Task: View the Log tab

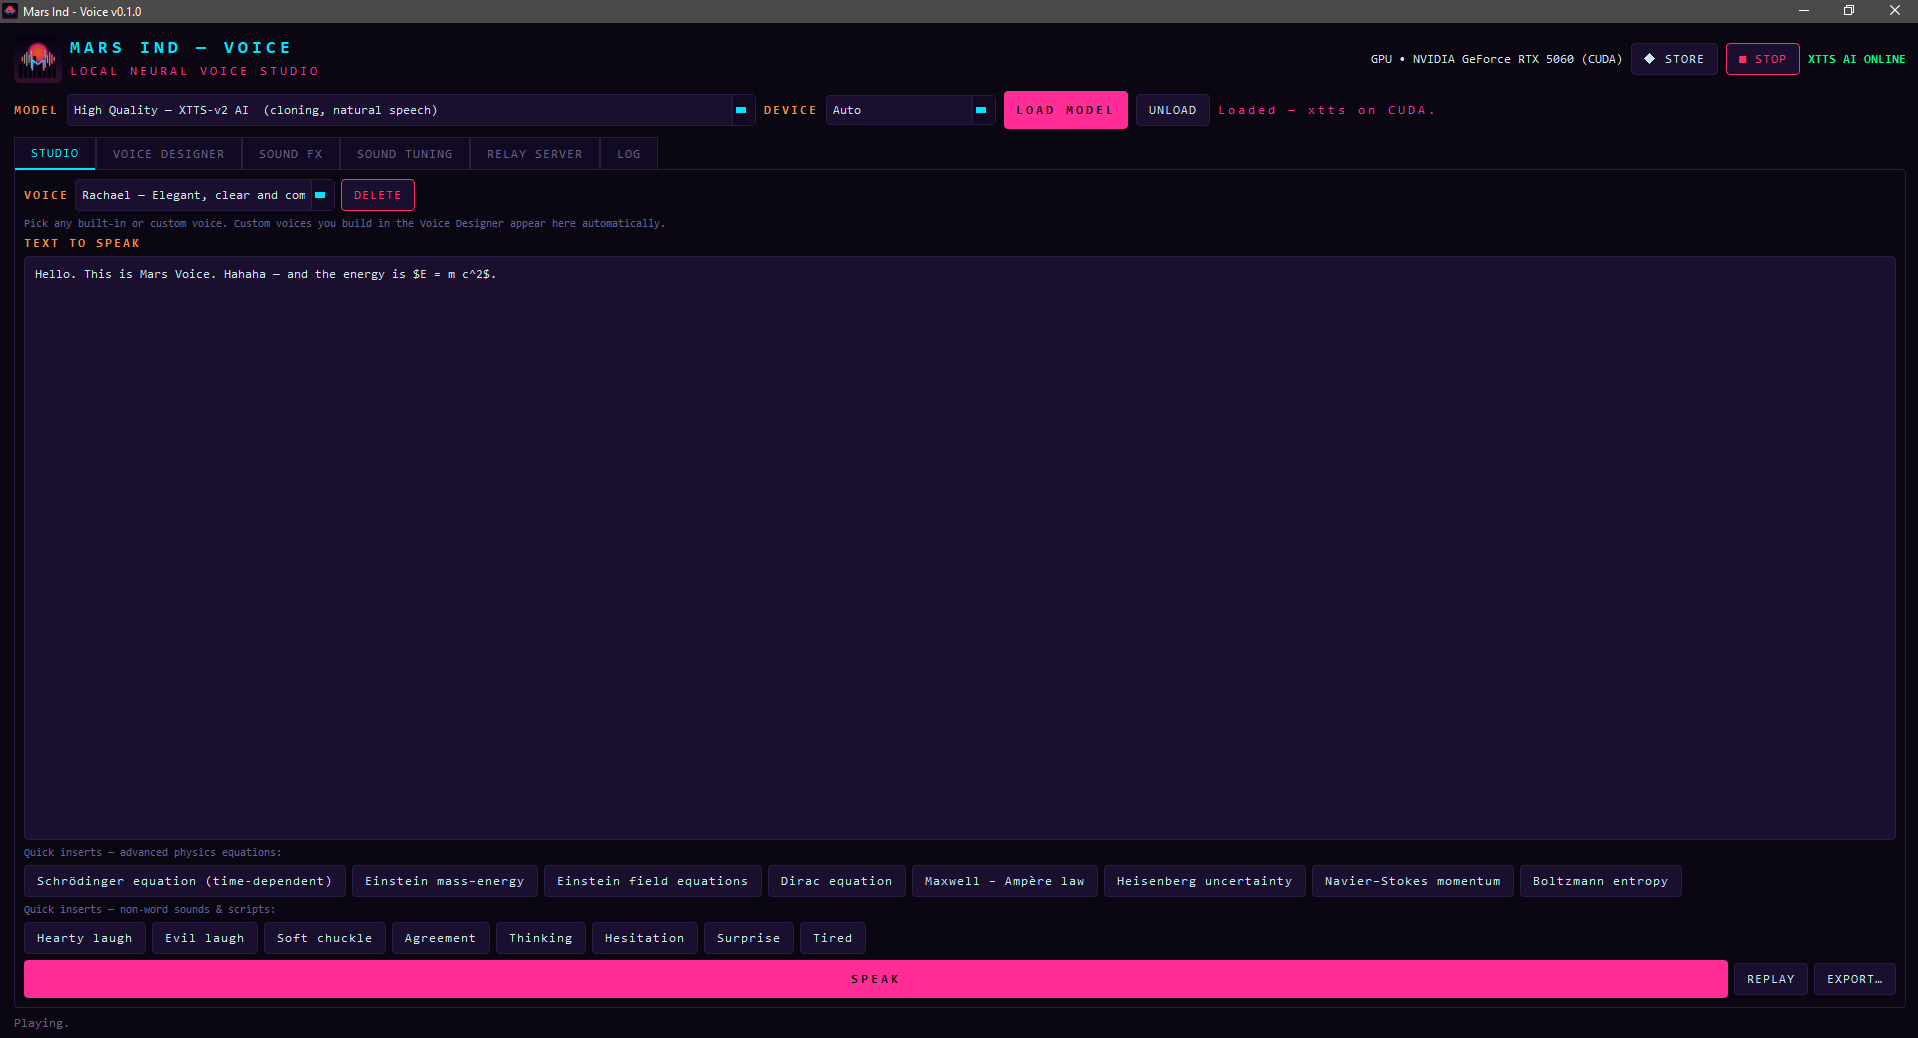Action: pos(629,154)
